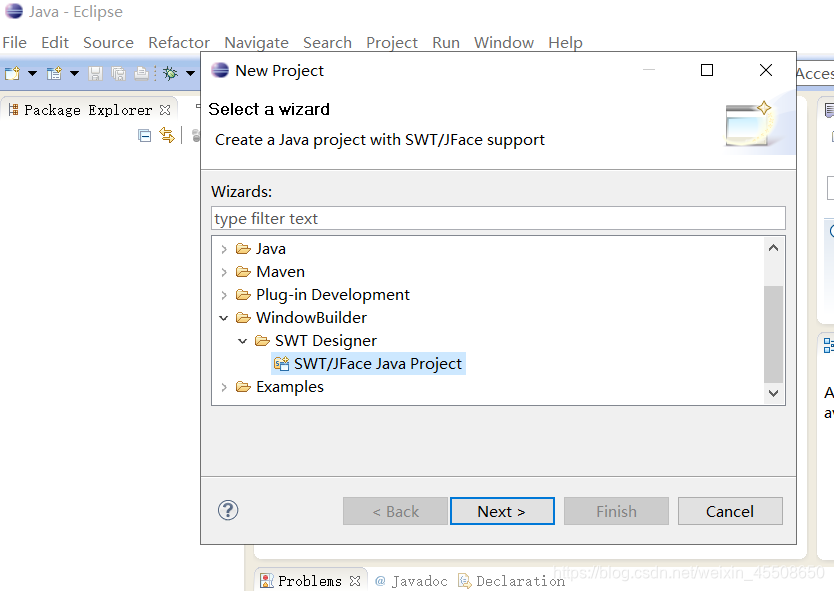Click the Print toolbar icon

[x=141, y=73]
